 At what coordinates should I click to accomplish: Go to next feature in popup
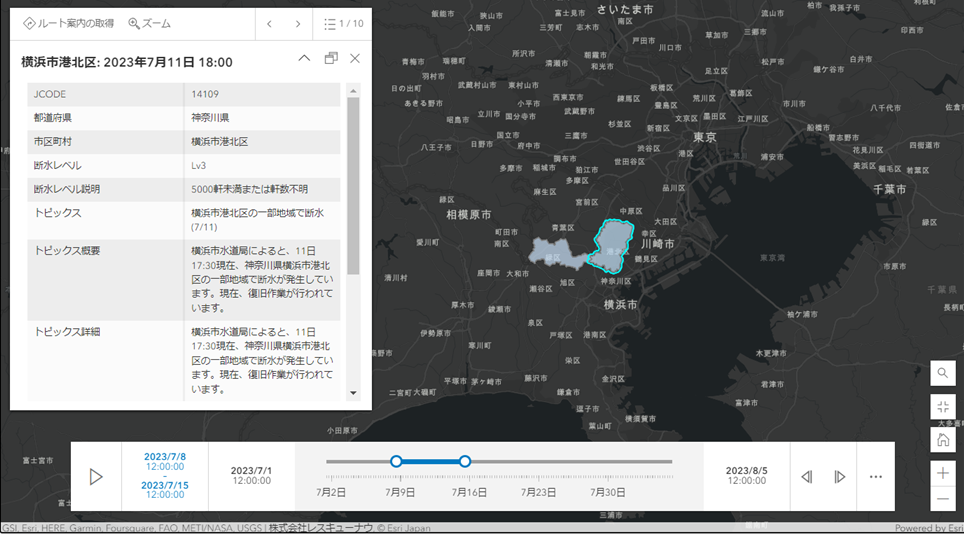click(297, 23)
